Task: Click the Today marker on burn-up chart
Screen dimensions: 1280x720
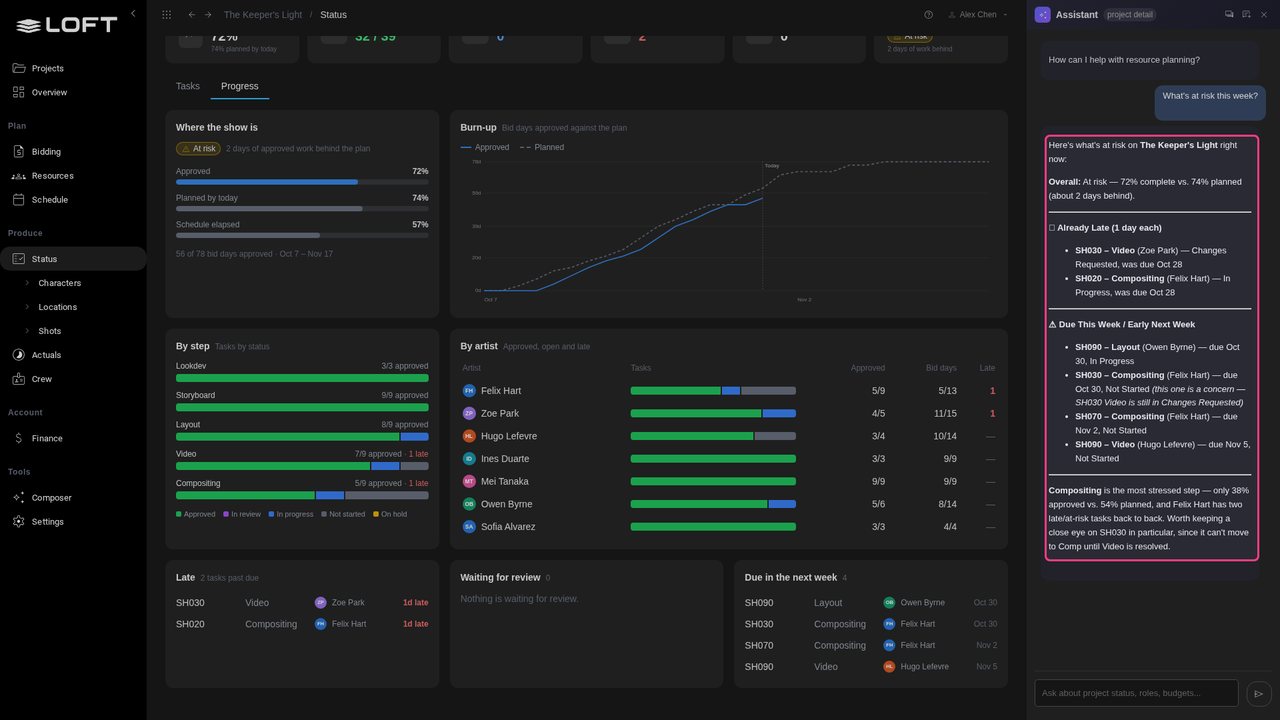Action: click(771, 166)
